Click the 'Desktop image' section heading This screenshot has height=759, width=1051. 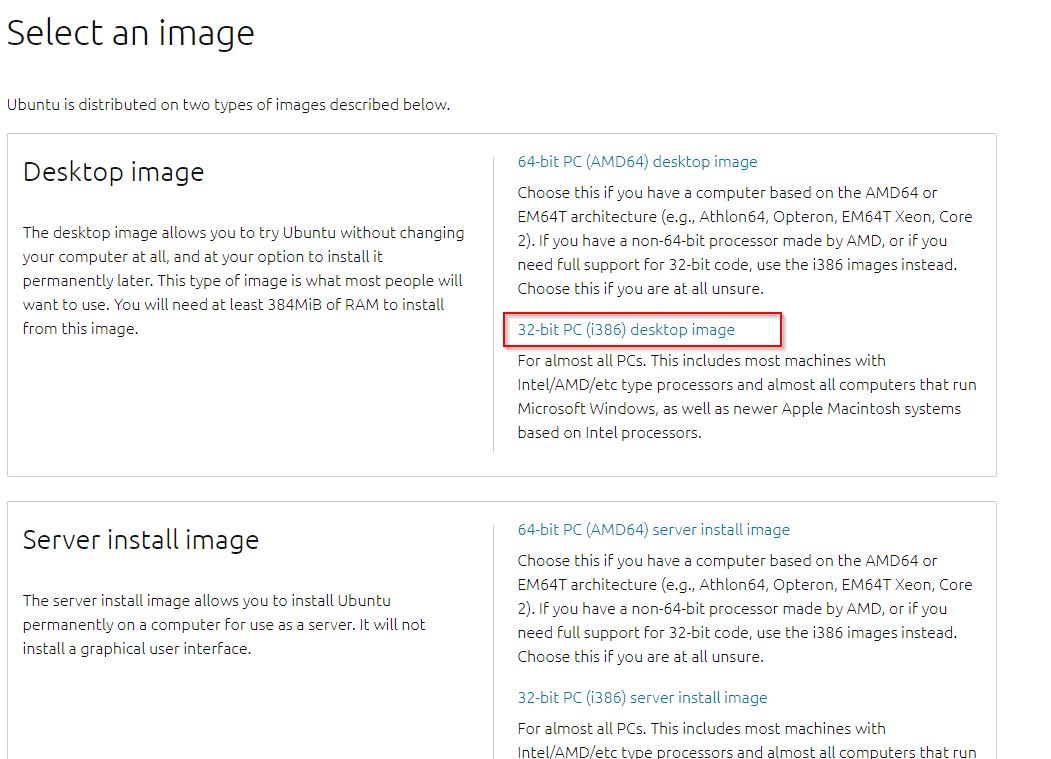[x=113, y=172]
